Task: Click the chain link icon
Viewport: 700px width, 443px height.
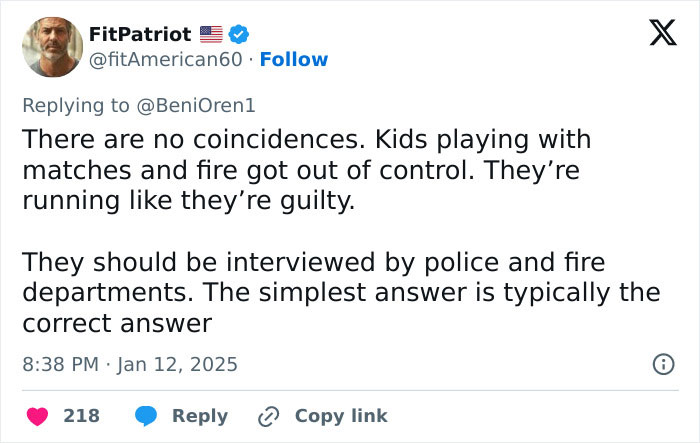Action: point(268,416)
